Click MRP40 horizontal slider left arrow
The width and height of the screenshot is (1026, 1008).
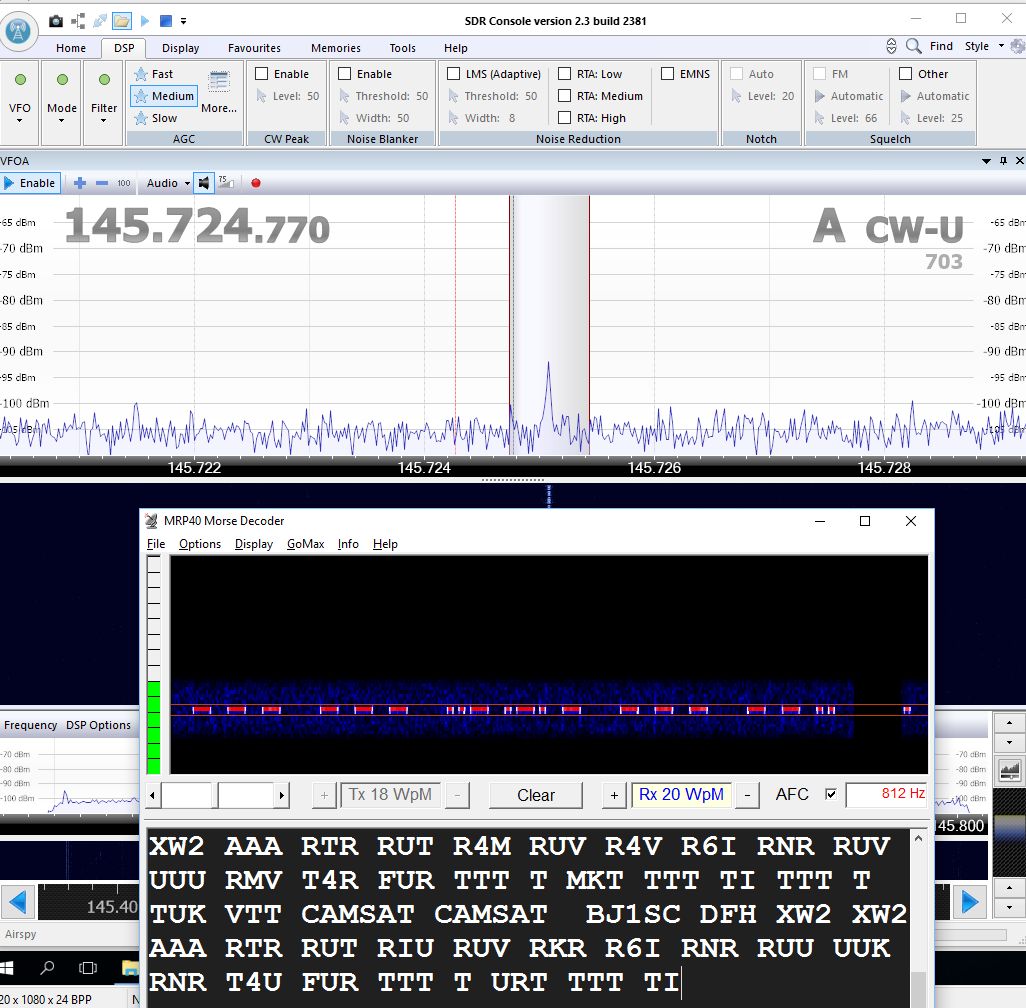[x=152, y=795]
